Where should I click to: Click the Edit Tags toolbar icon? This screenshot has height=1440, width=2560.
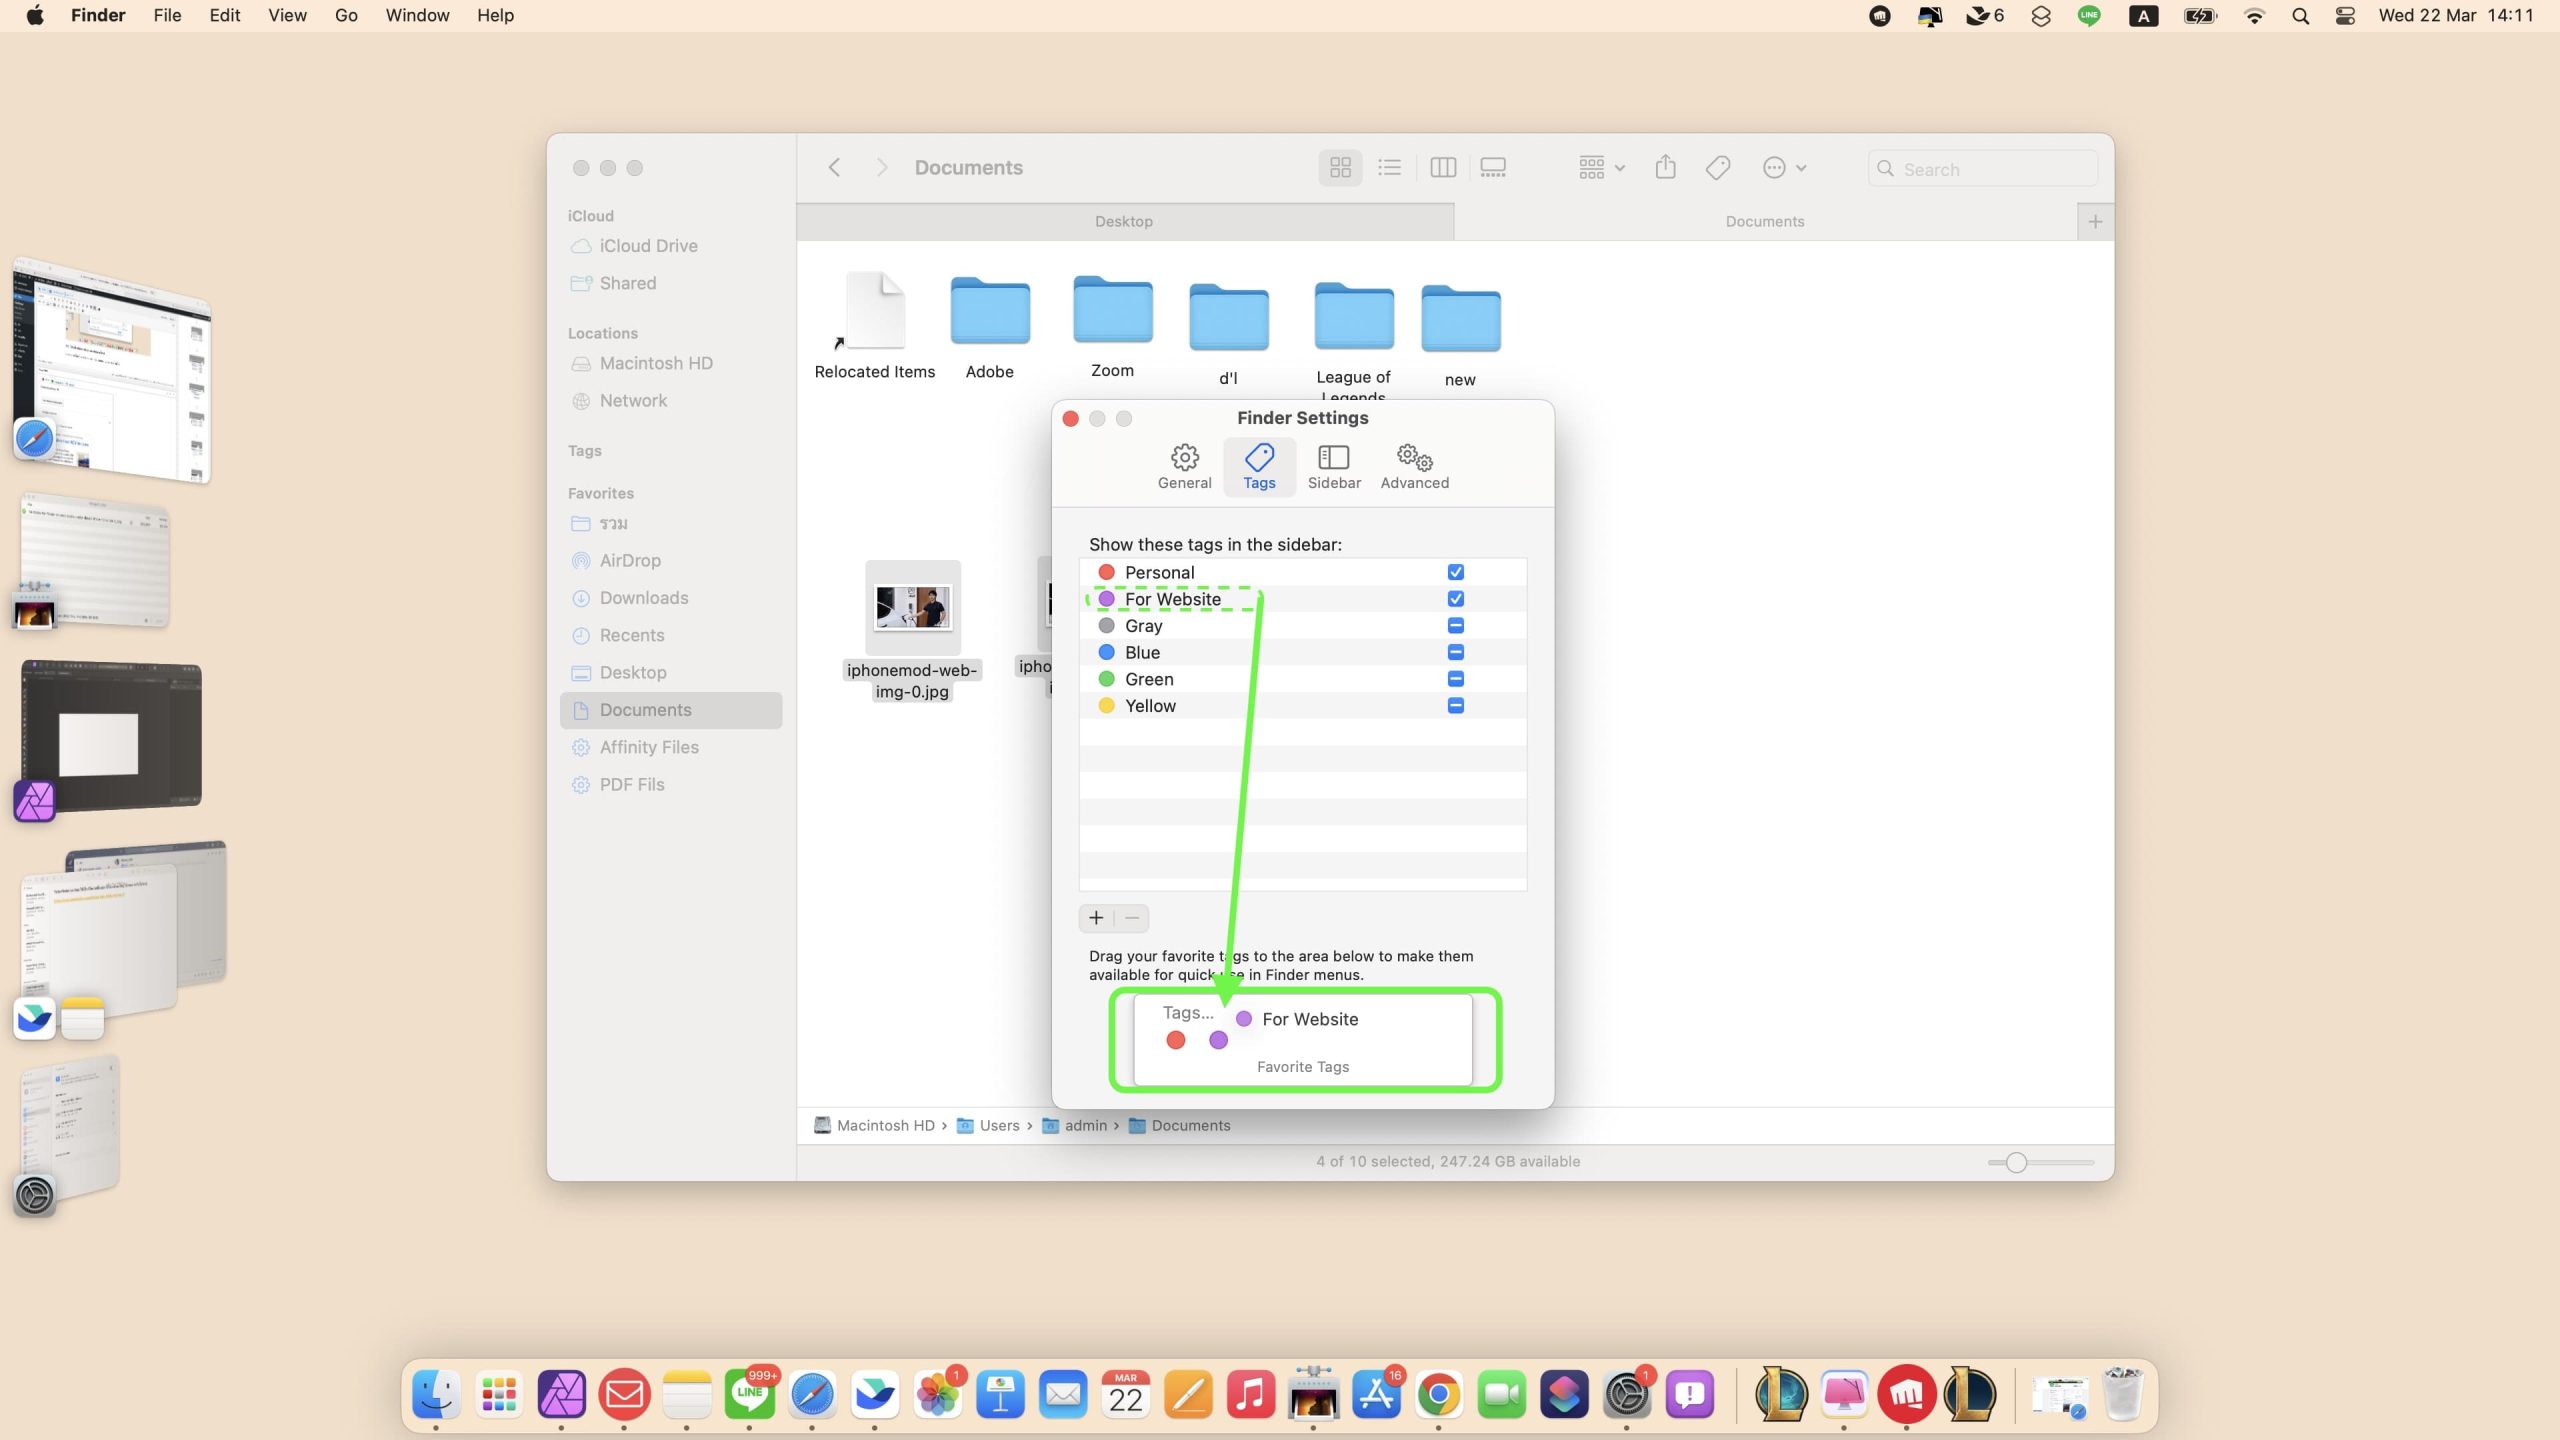pyautogui.click(x=1717, y=168)
